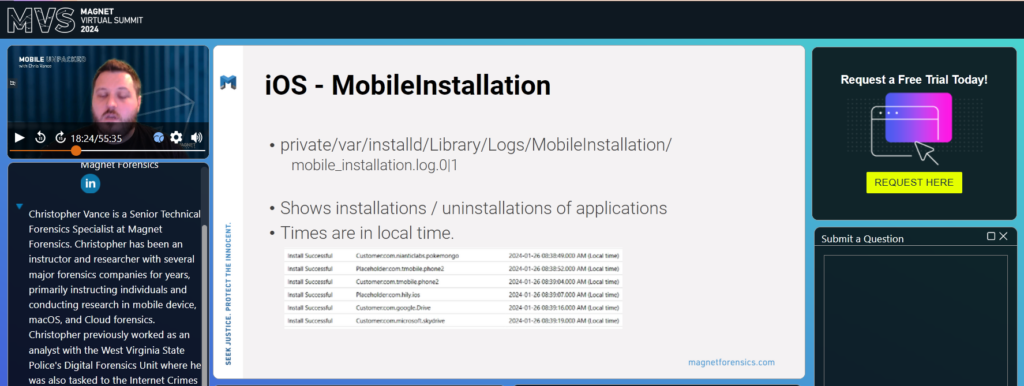Click the 'iOS - MobileInstallation' slide title

point(408,86)
